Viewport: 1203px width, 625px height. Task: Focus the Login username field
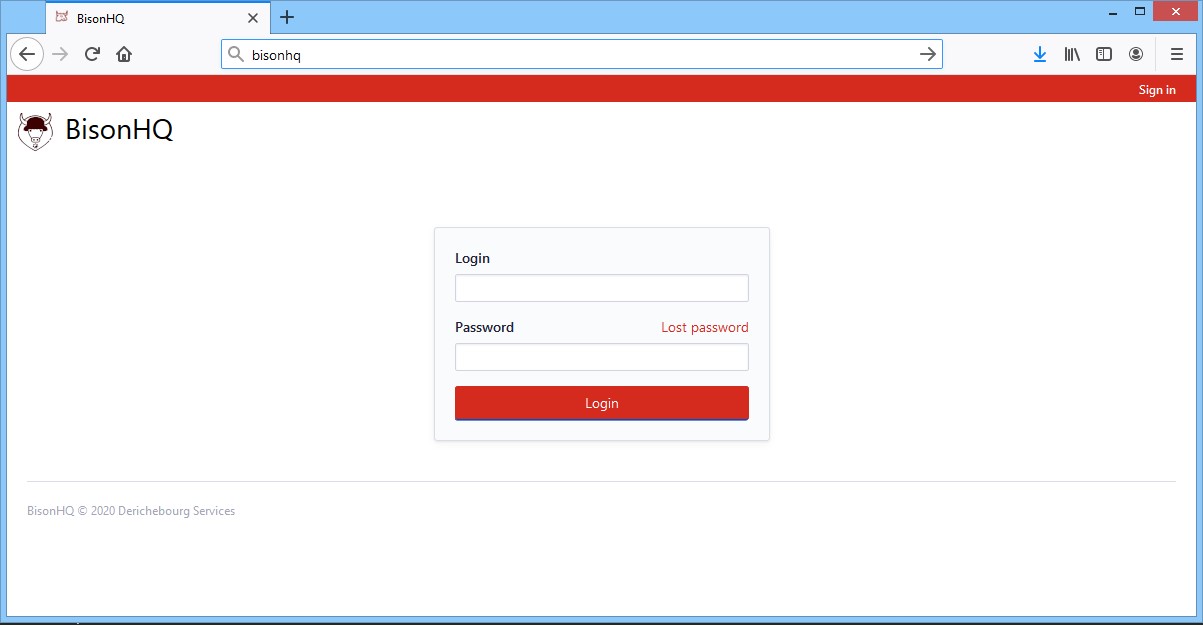pyautogui.click(x=601, y=288)
